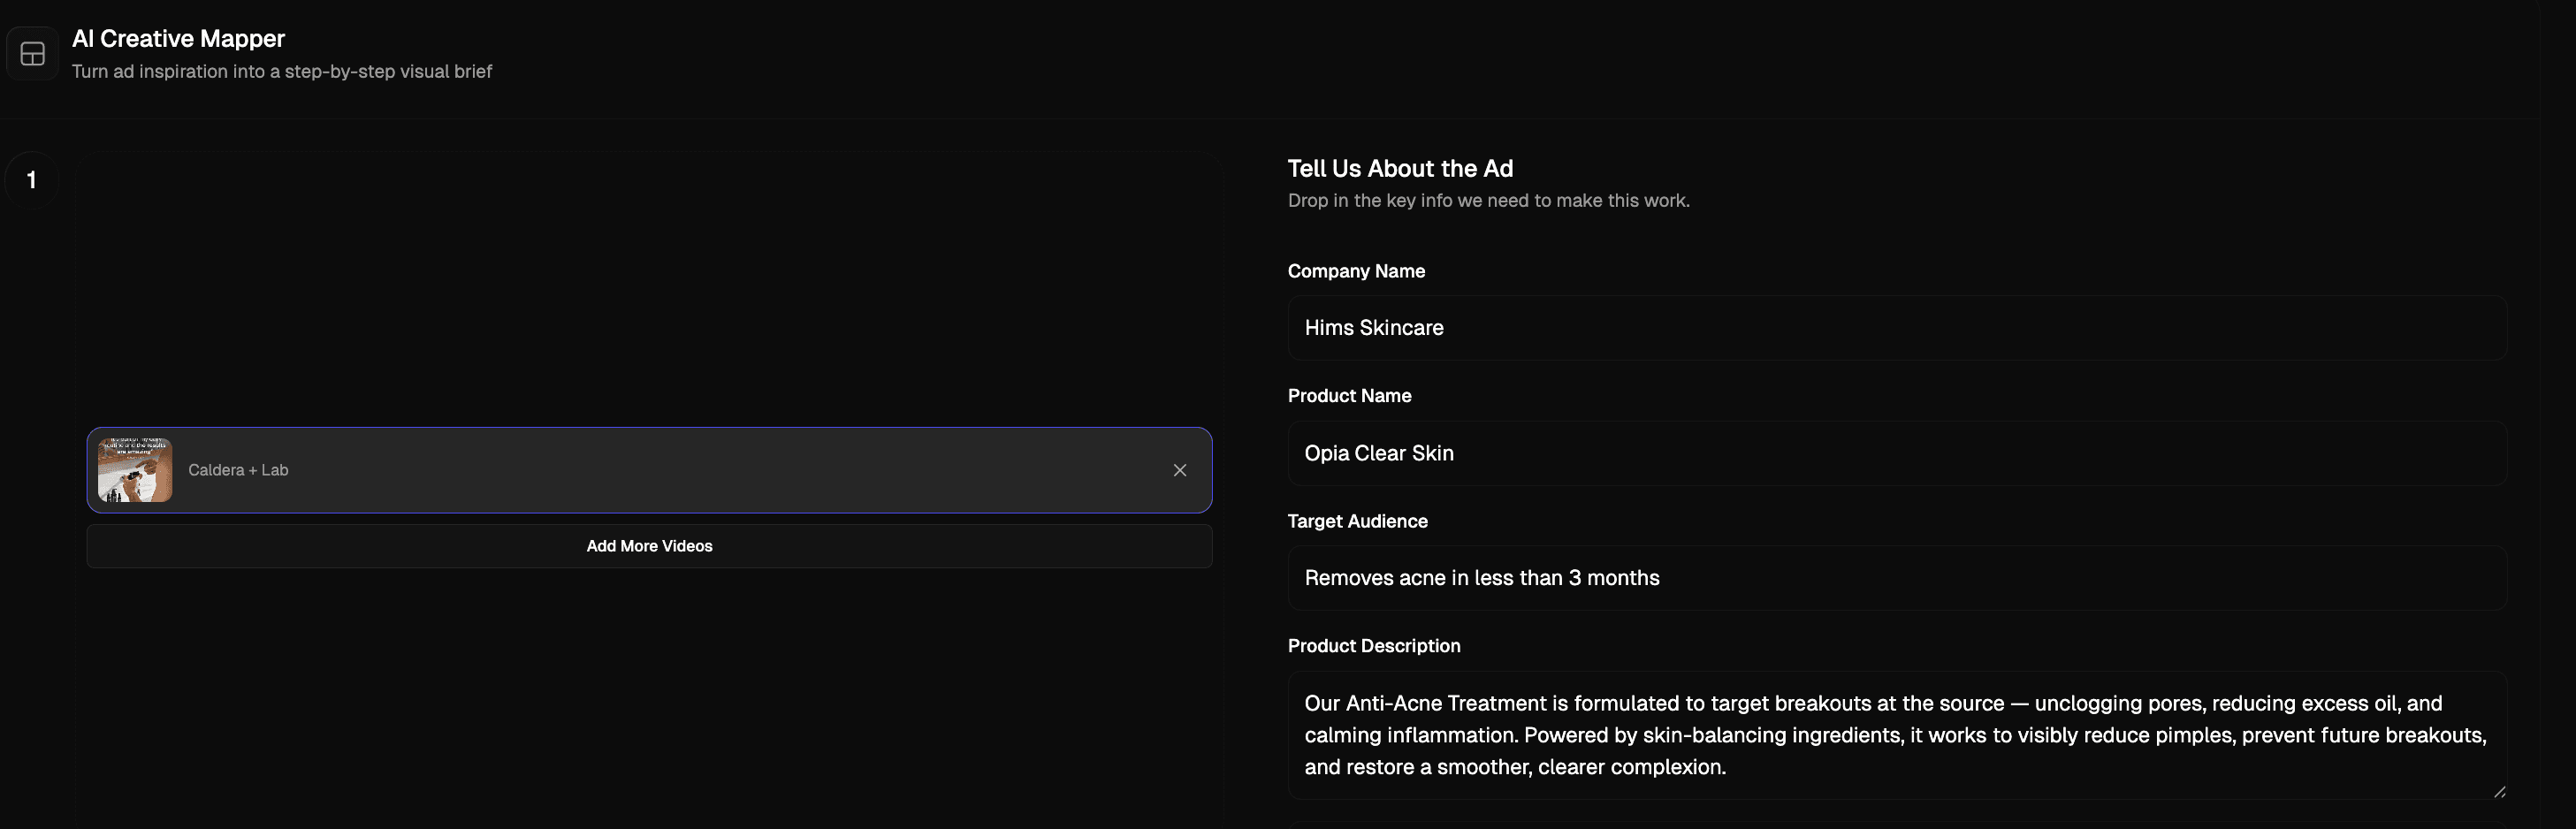Click Add More Videos button
Screen dimensions: 2576x829
point(649,546)
